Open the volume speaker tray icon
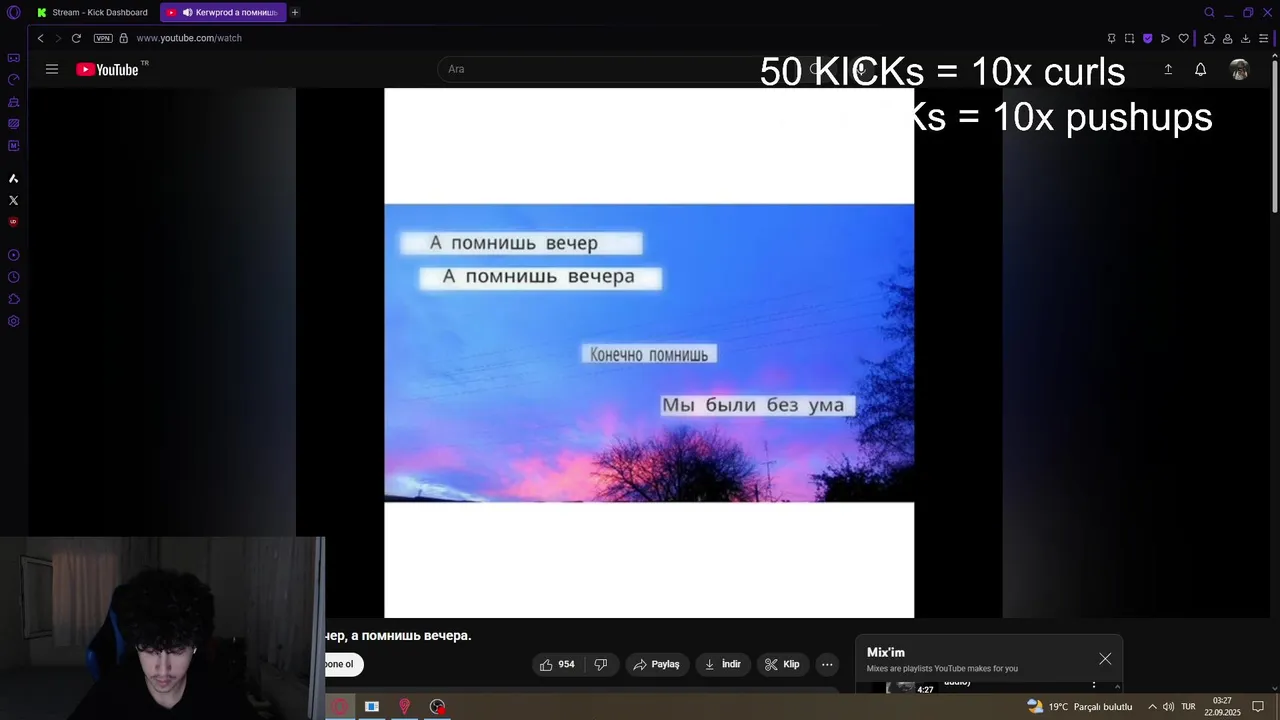This screenshot has height=720, width=1280. pyautogui.click(x=1168, y=707)
